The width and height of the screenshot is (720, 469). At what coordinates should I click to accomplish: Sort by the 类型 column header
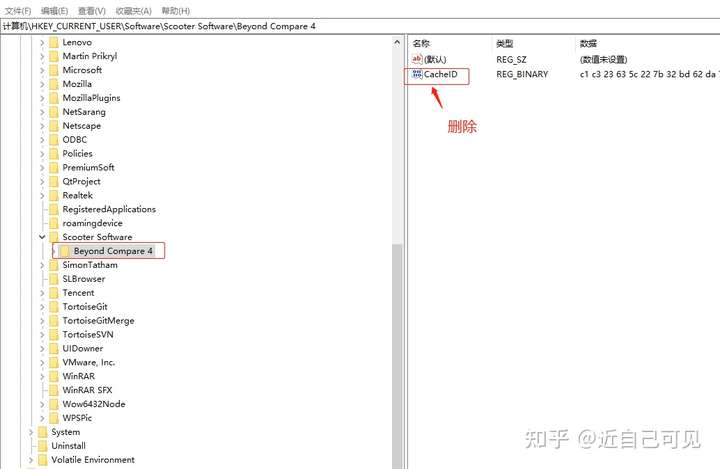(x=505, y=44)
